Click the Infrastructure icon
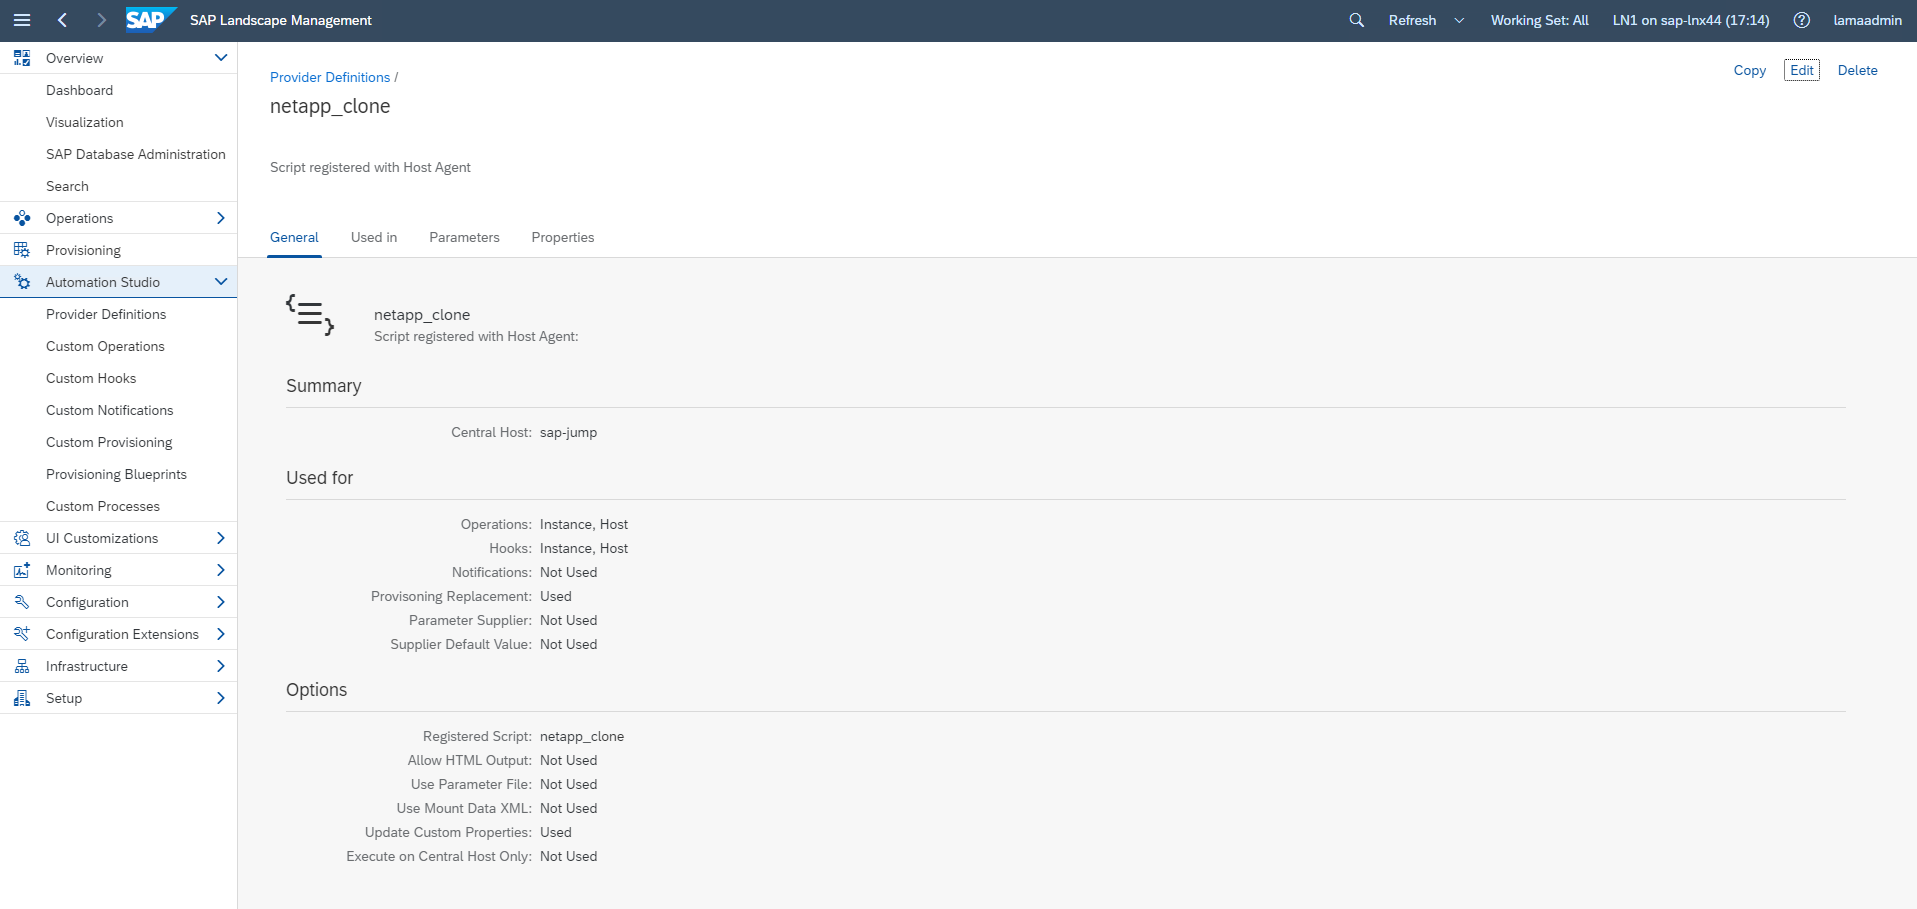Screen dimensions: 1917x909 point(22,666)
